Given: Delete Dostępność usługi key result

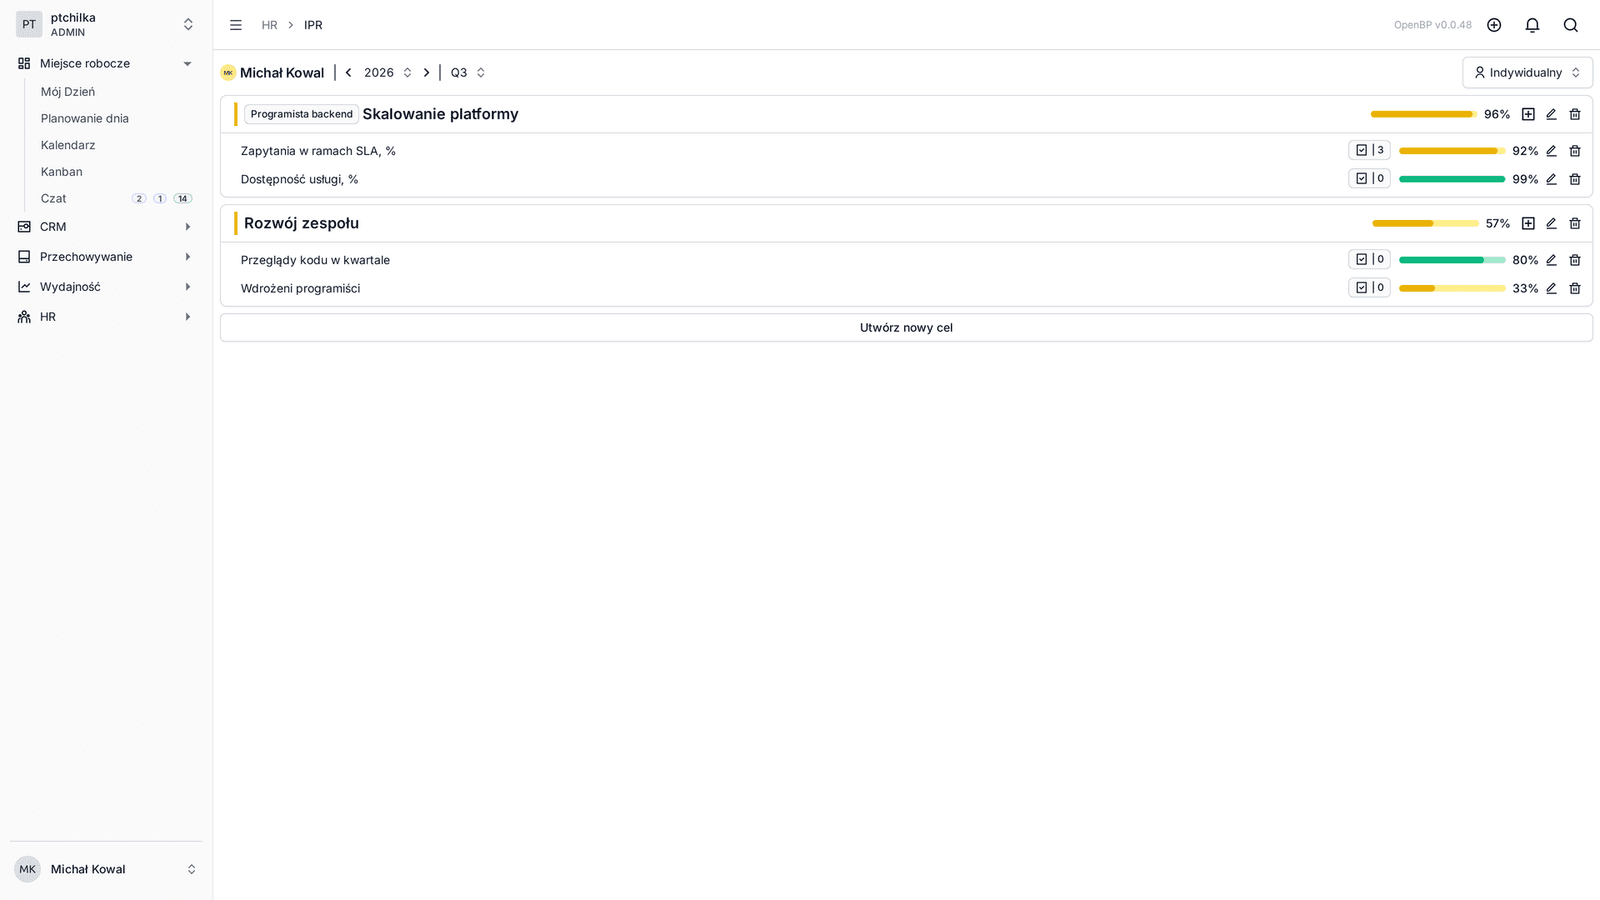Looking at the screenshot, I should pos(1575,179).
